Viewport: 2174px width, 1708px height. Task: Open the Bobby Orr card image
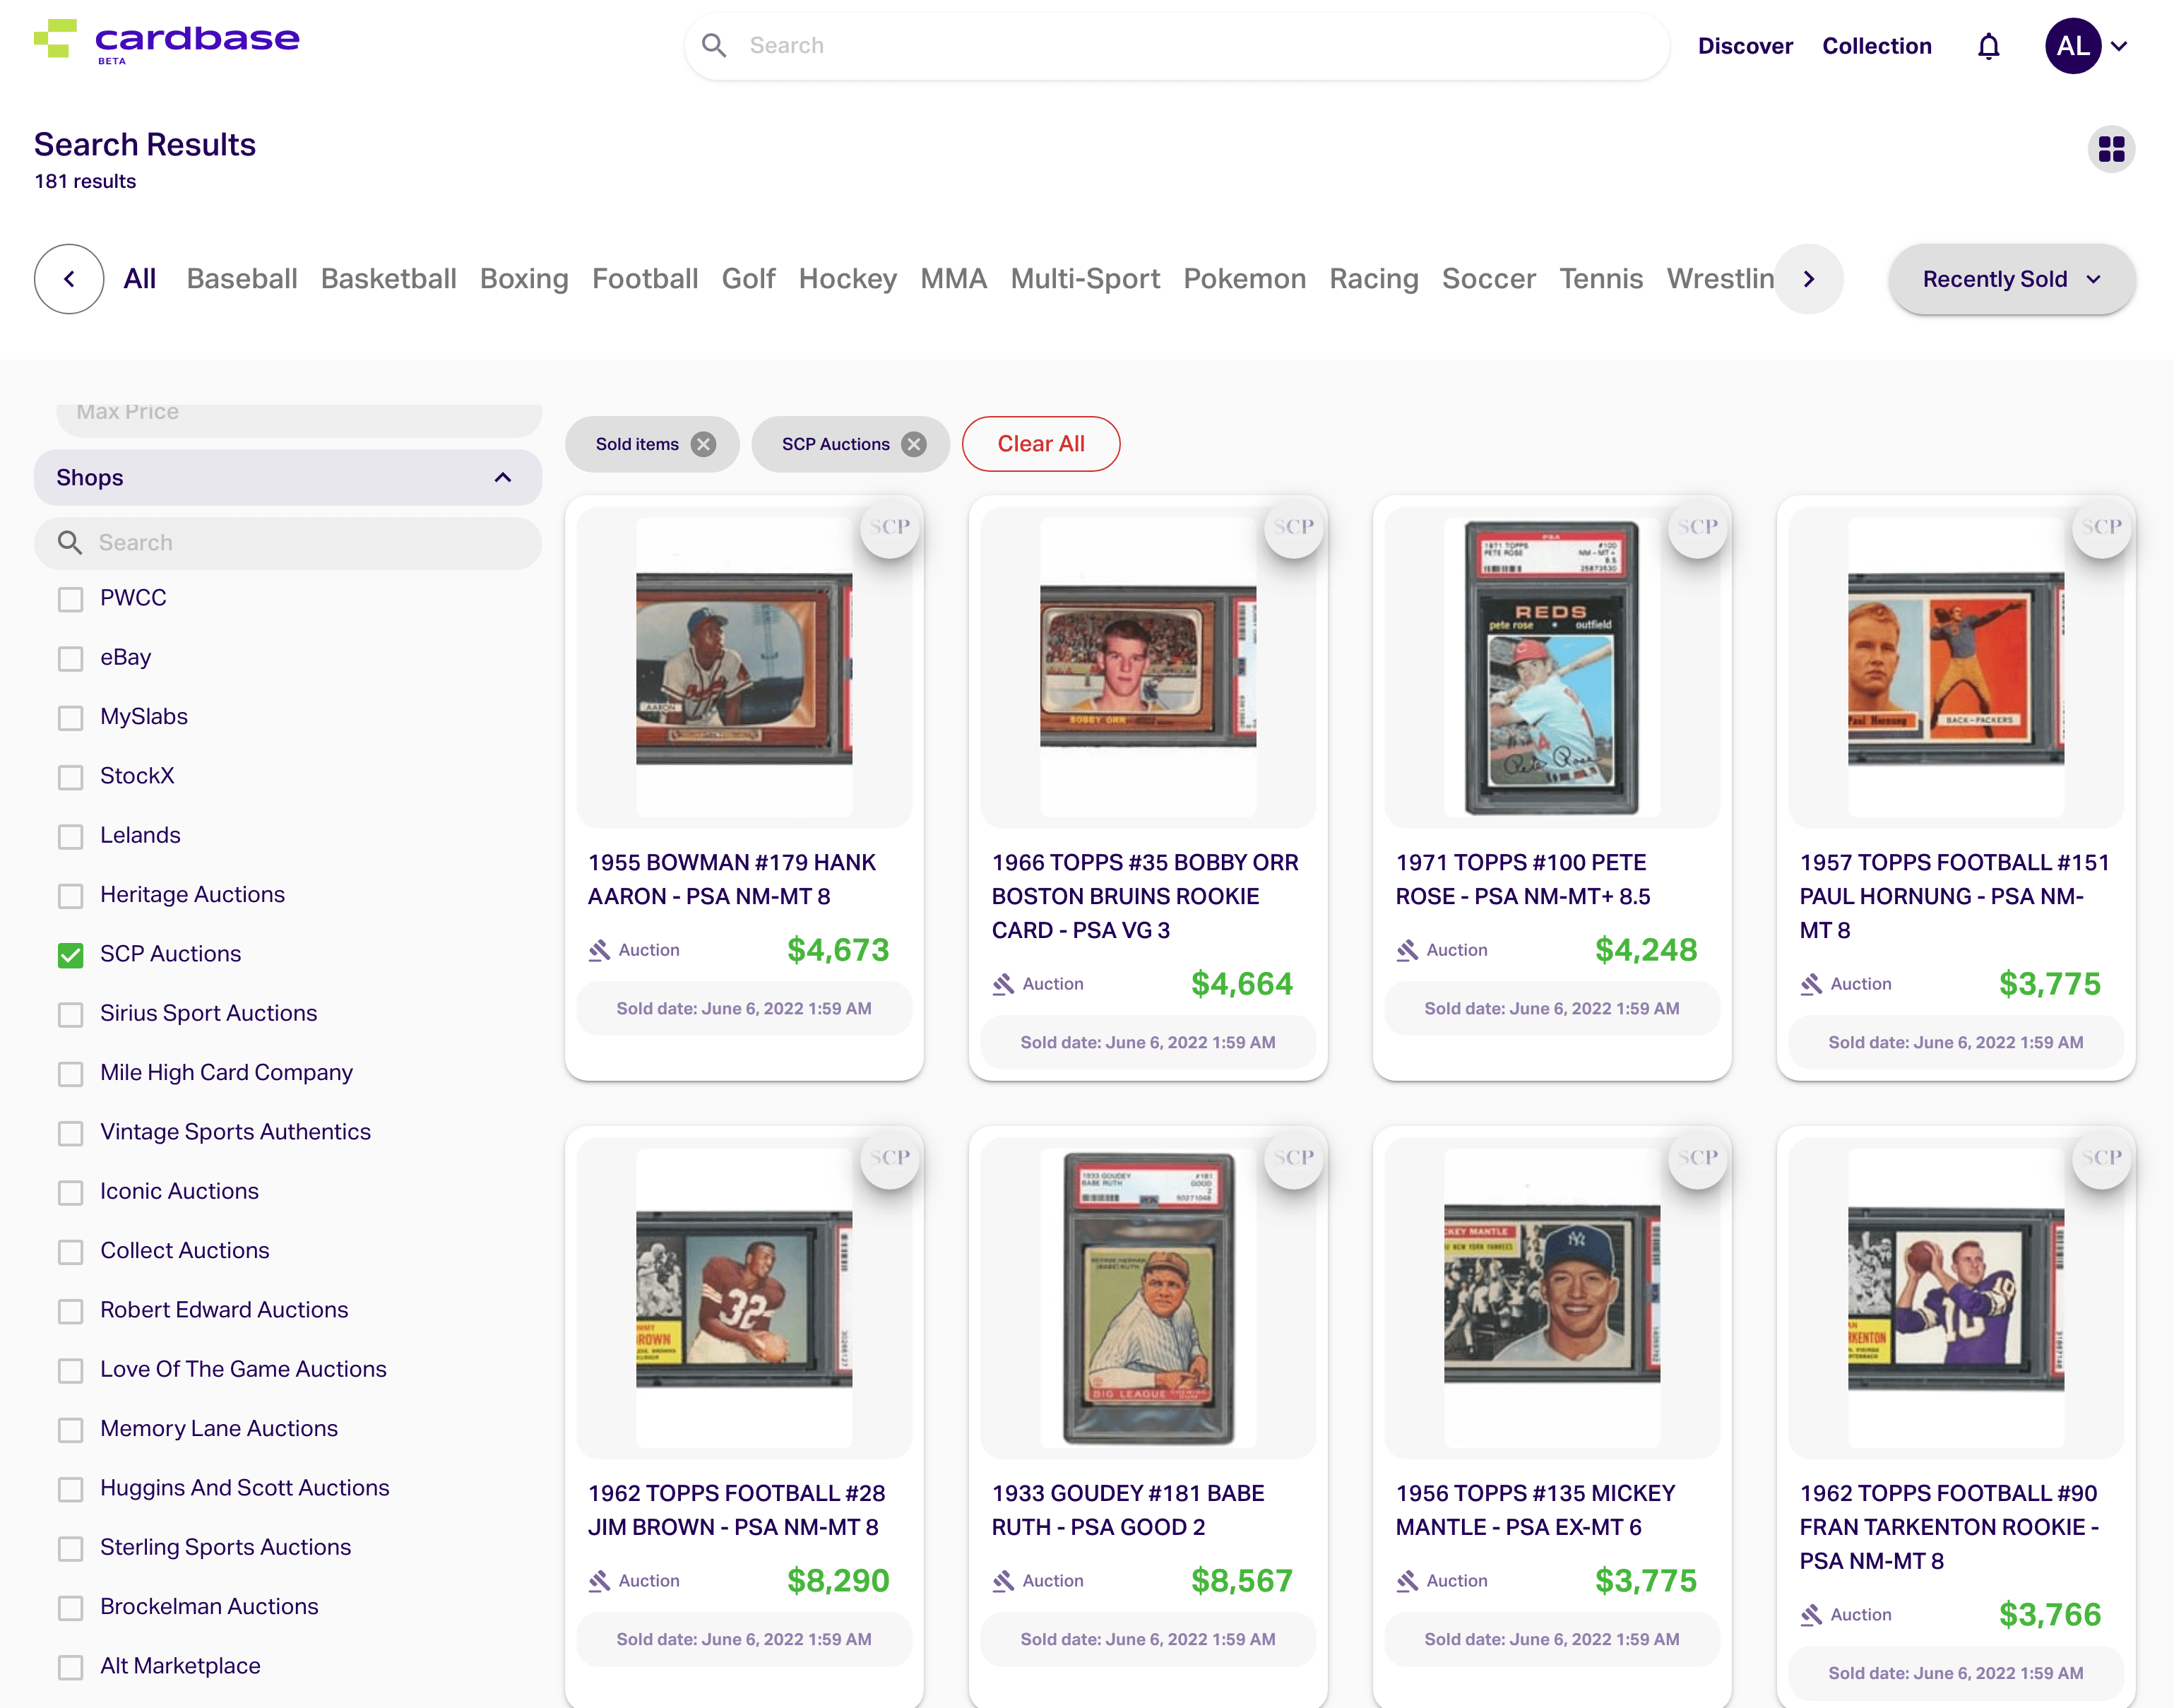coord(1148,668)
